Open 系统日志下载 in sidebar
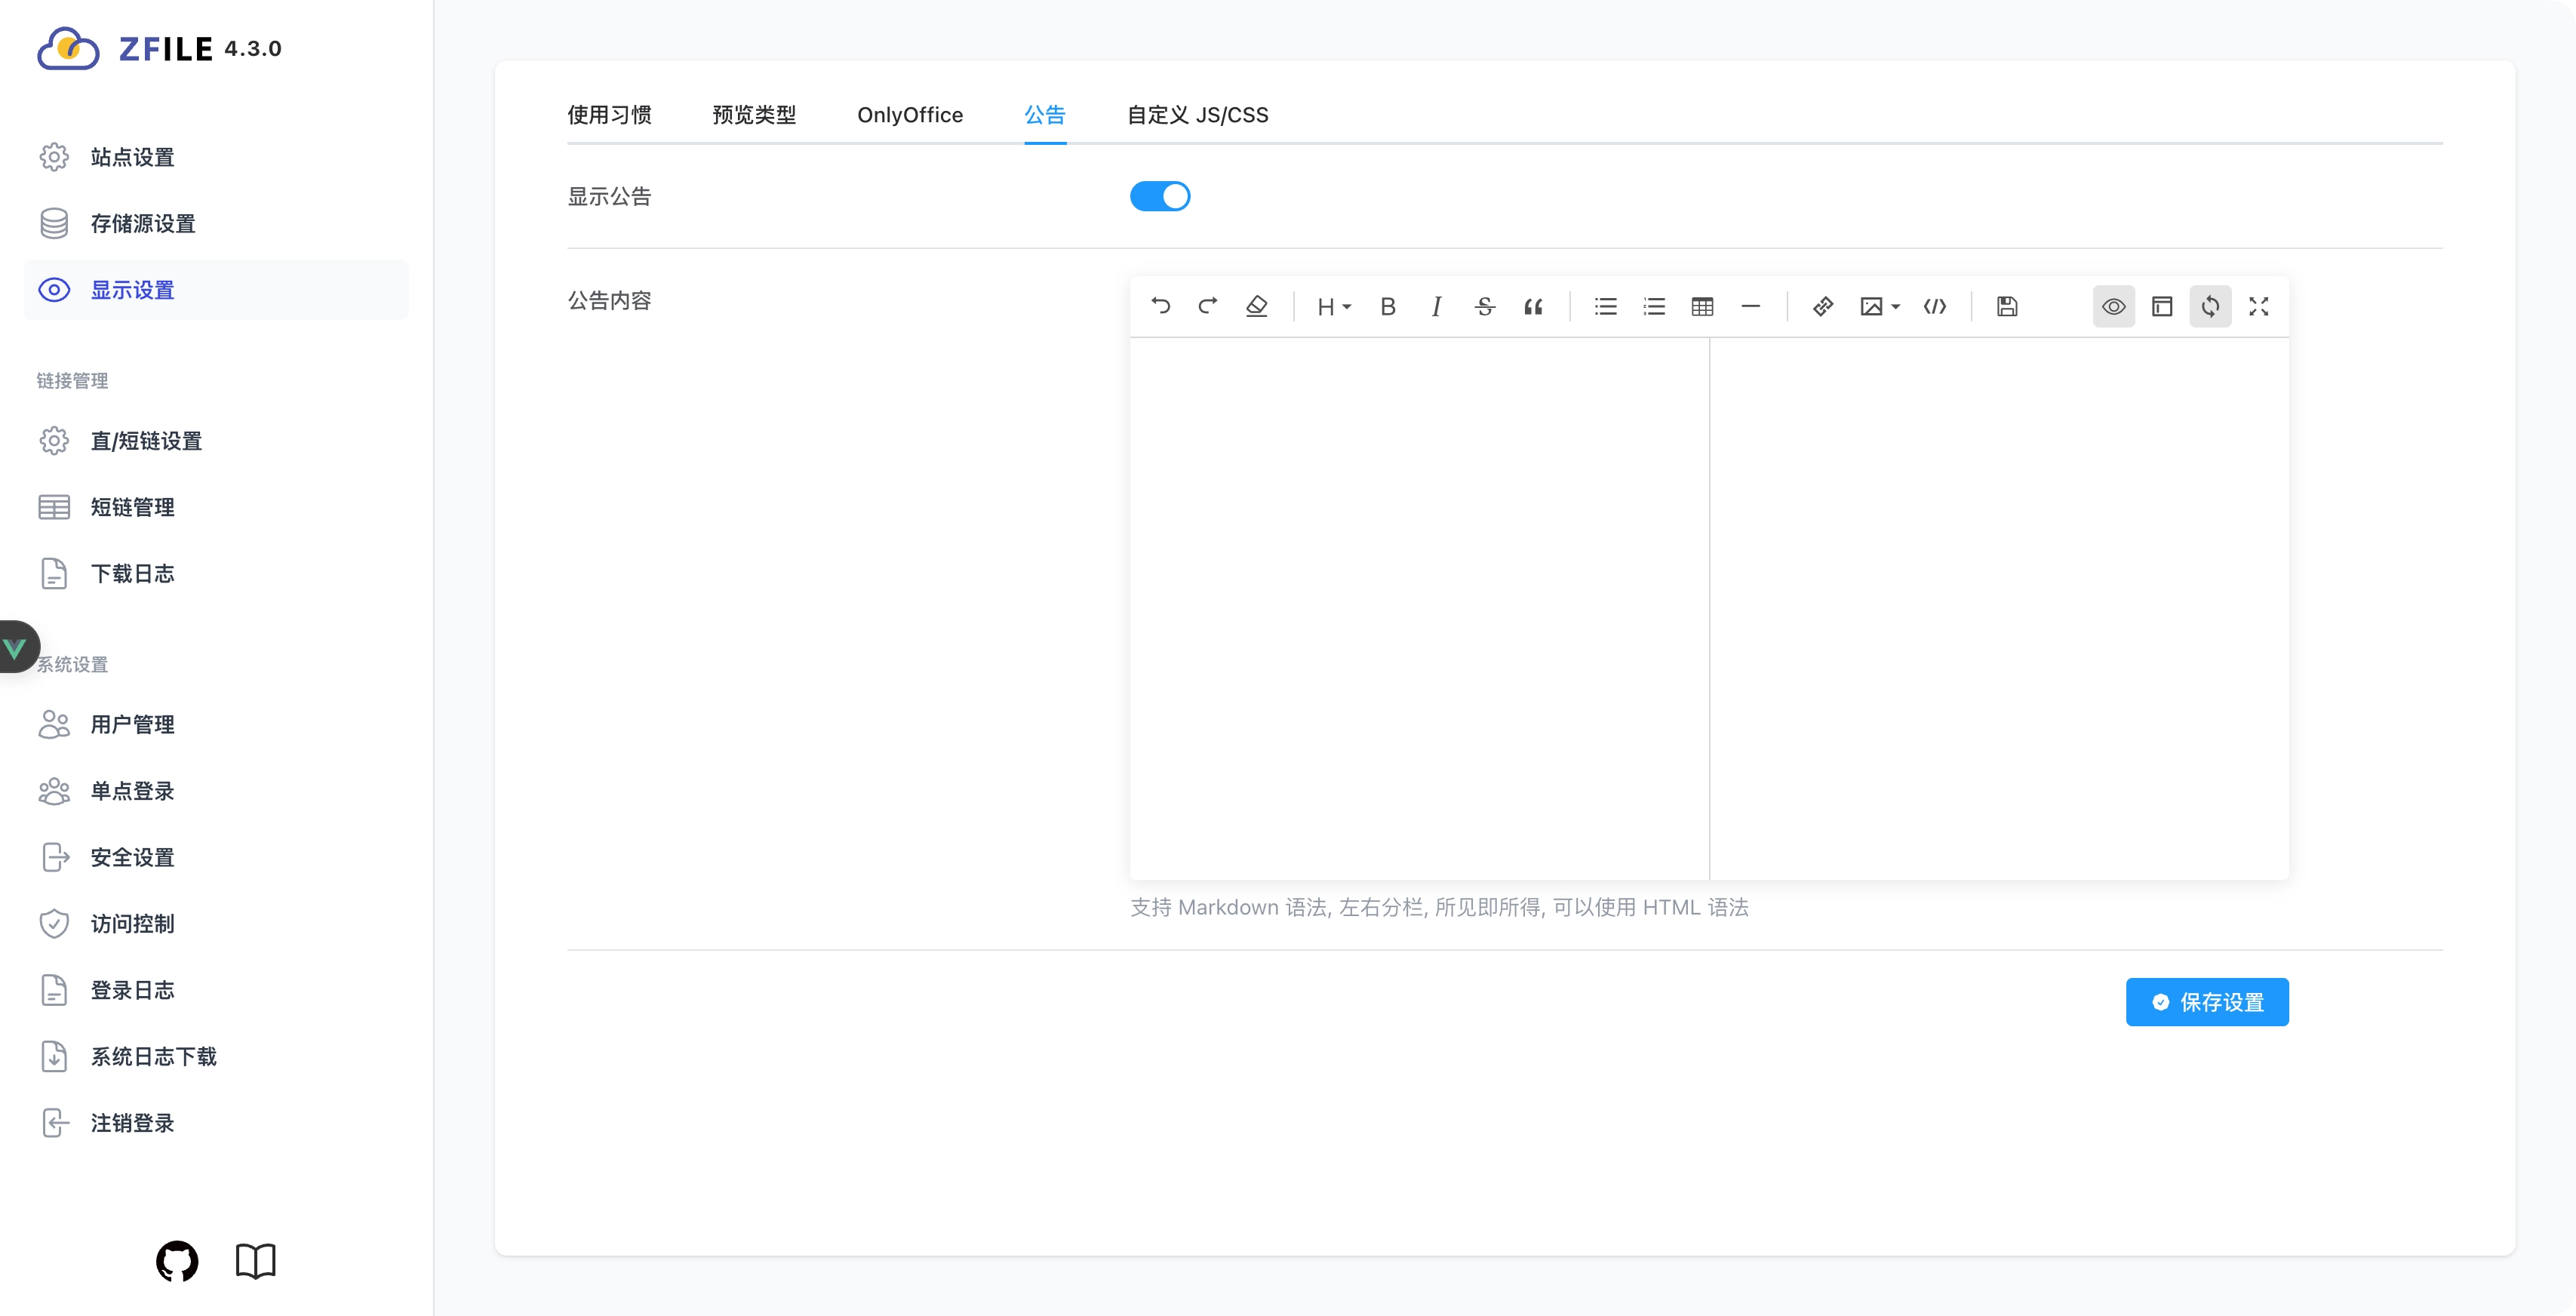The image size is (2576, 1316). [216, 1056]
